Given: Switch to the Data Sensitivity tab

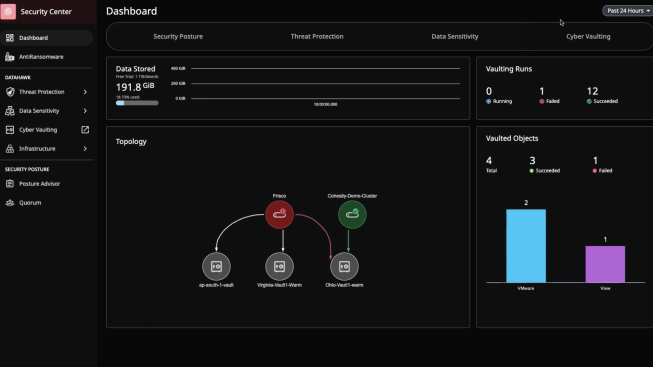Looking at the screenshot, I should [455, 37].
